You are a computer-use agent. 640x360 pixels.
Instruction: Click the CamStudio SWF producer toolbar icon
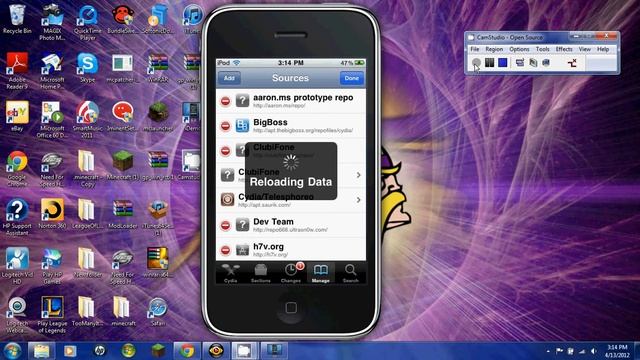[546, 62]
